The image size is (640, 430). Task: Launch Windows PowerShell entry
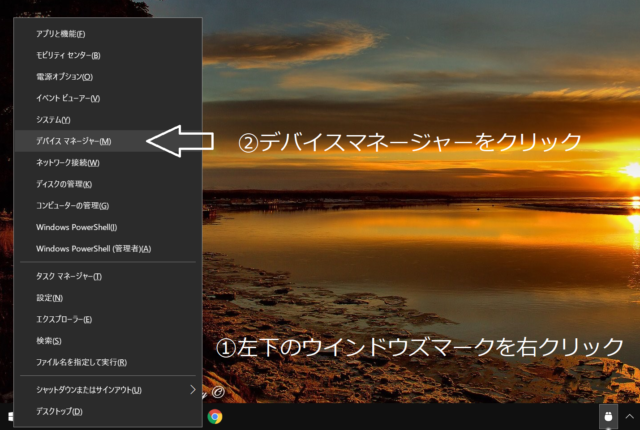[108, 227]
